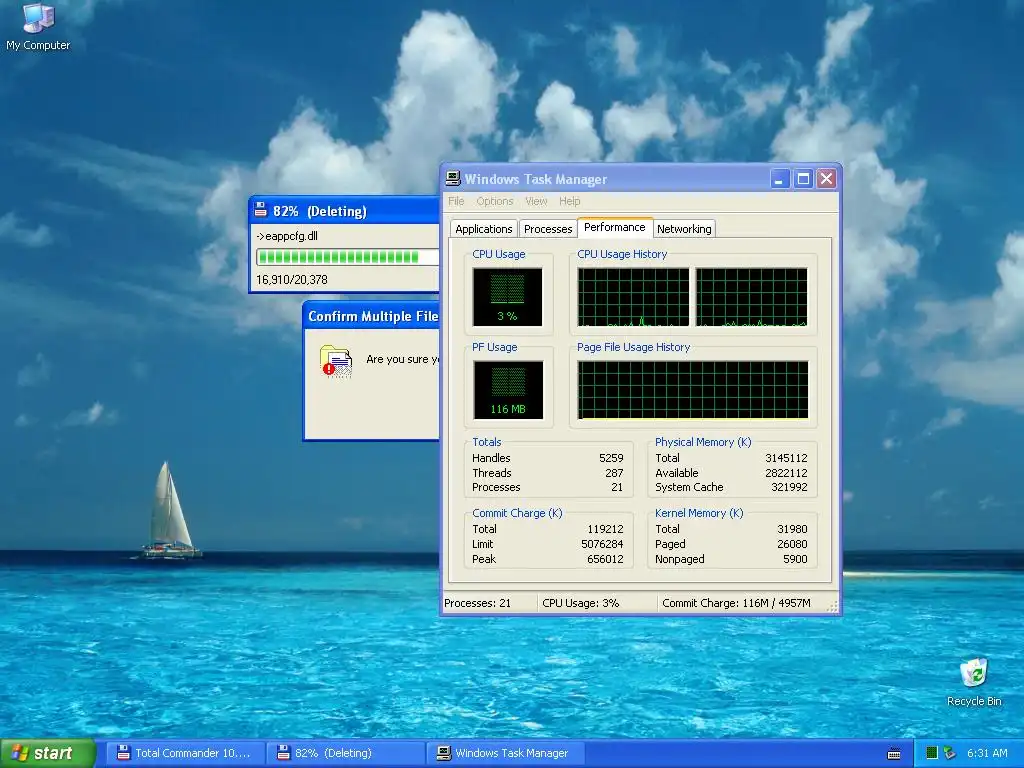The image size is (1024, 768).
Task: Open the Options menu in Task Manager
Action: click(494, 201)
